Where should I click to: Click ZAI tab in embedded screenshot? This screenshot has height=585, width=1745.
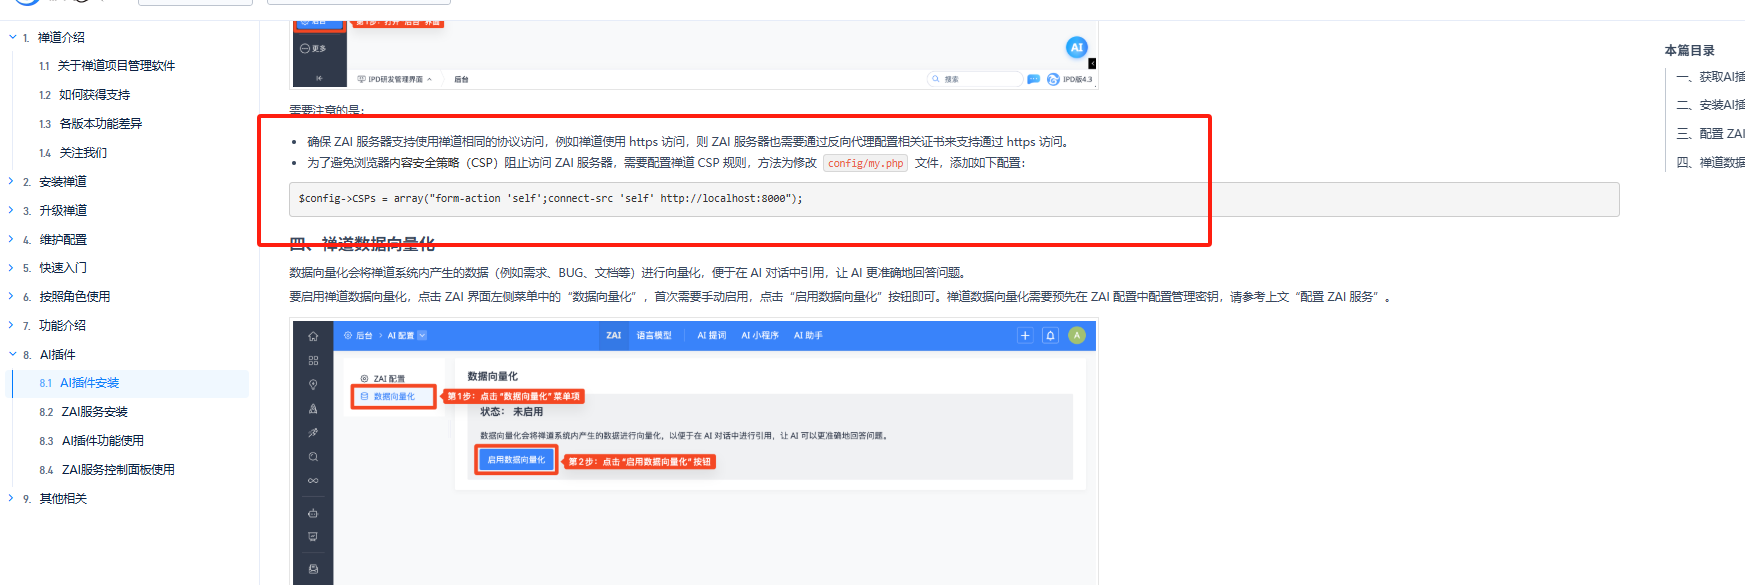(613, 336)
